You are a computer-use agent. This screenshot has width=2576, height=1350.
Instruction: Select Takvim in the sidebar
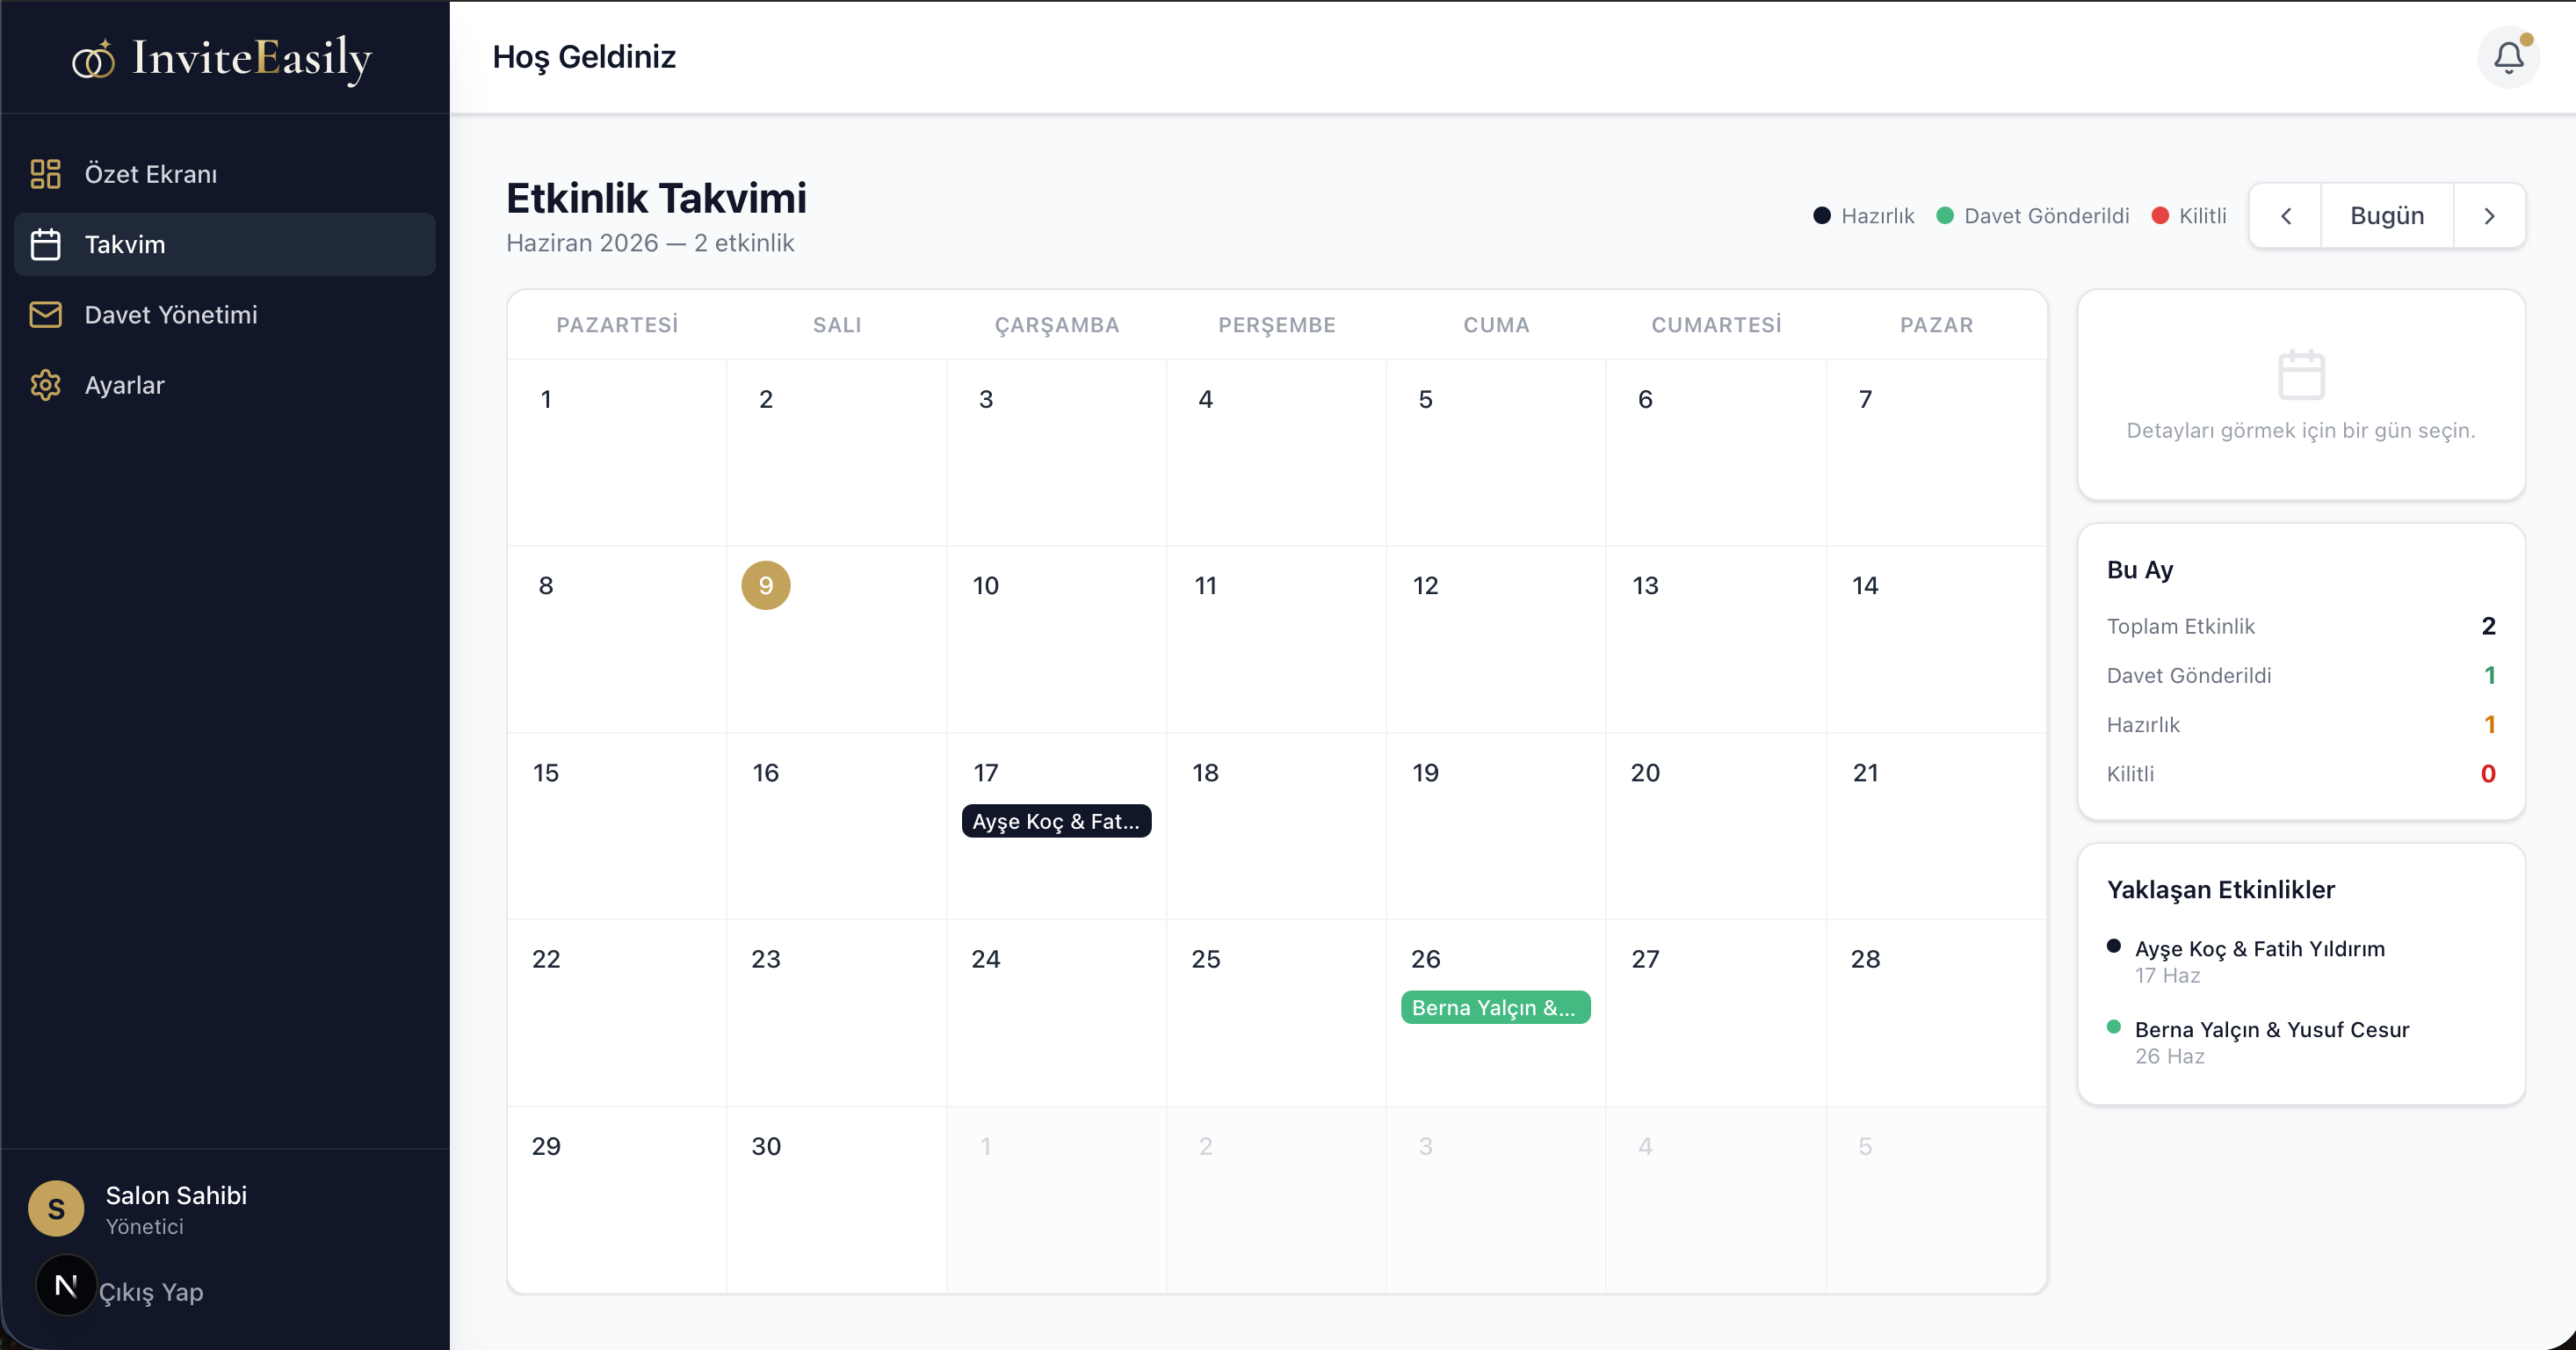pos(225,244)
